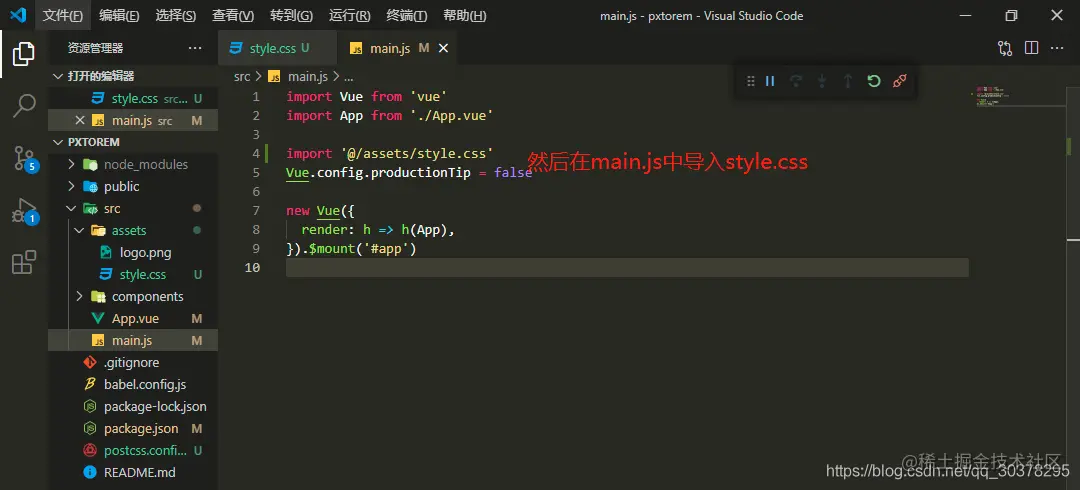Open the 选择(S) menu
The width and height of the screenshot is (1080, 490).
click(176, 15)
